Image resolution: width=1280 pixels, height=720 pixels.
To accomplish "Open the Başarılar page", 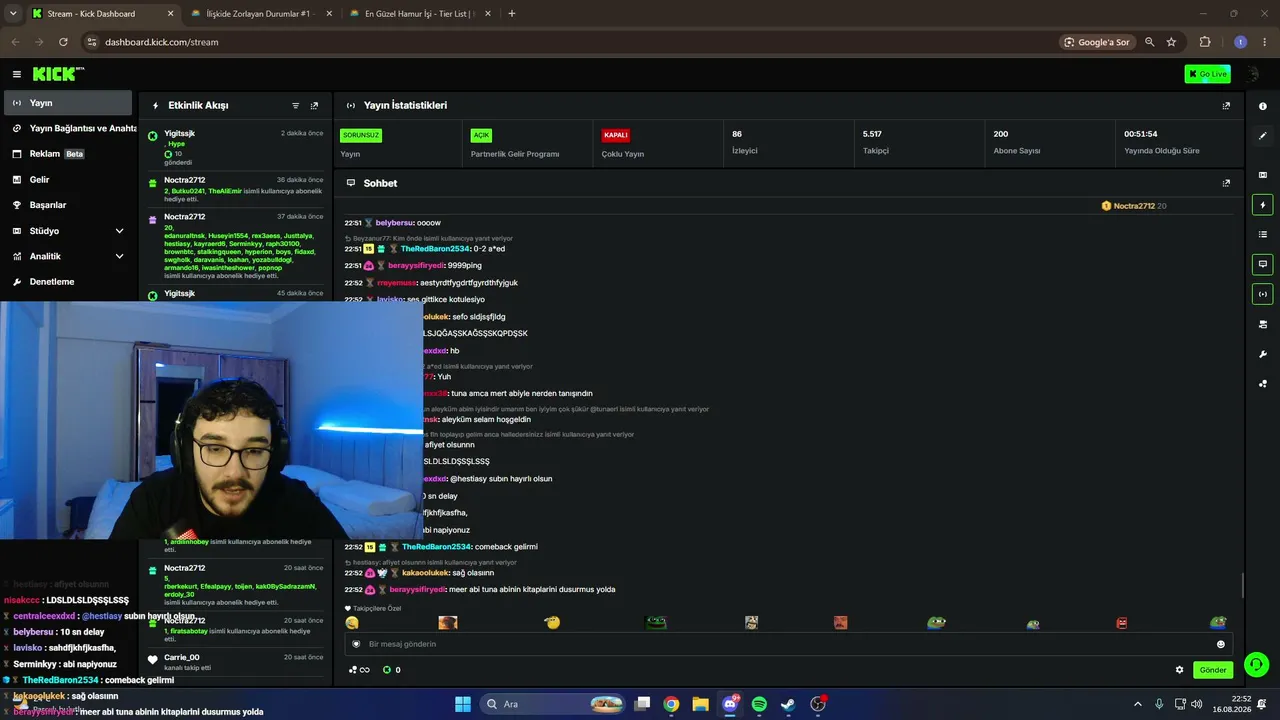I will 67,205.
